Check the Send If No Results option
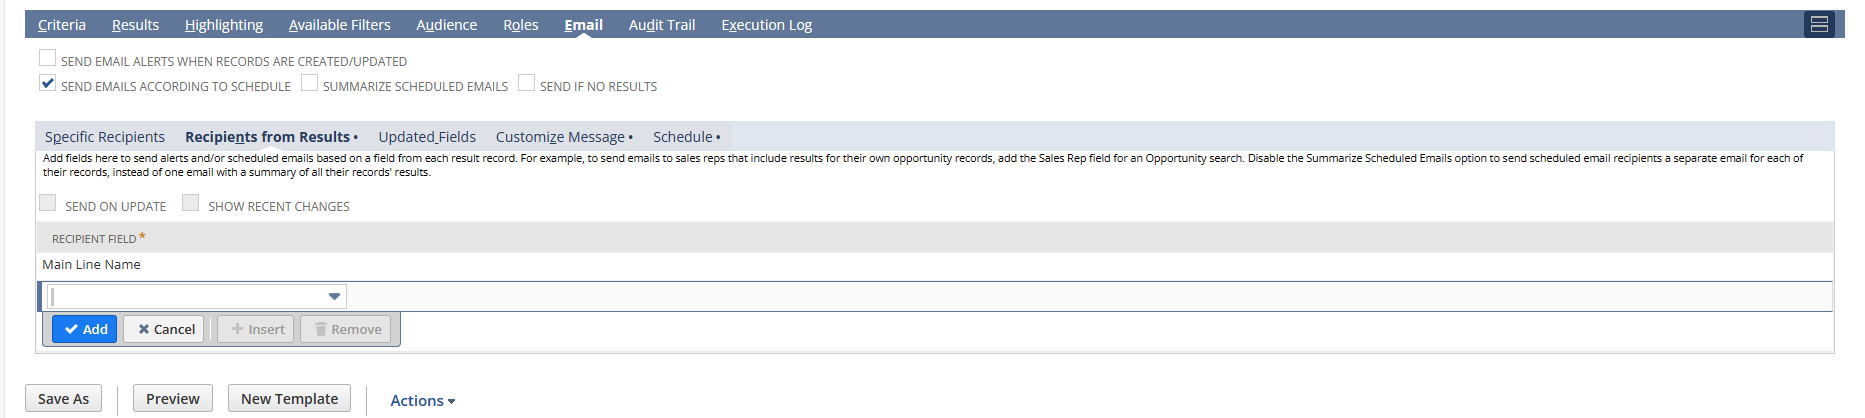The width and height of the screenshot is (1865, 418). pyautogui.click(x=527, y=83)
